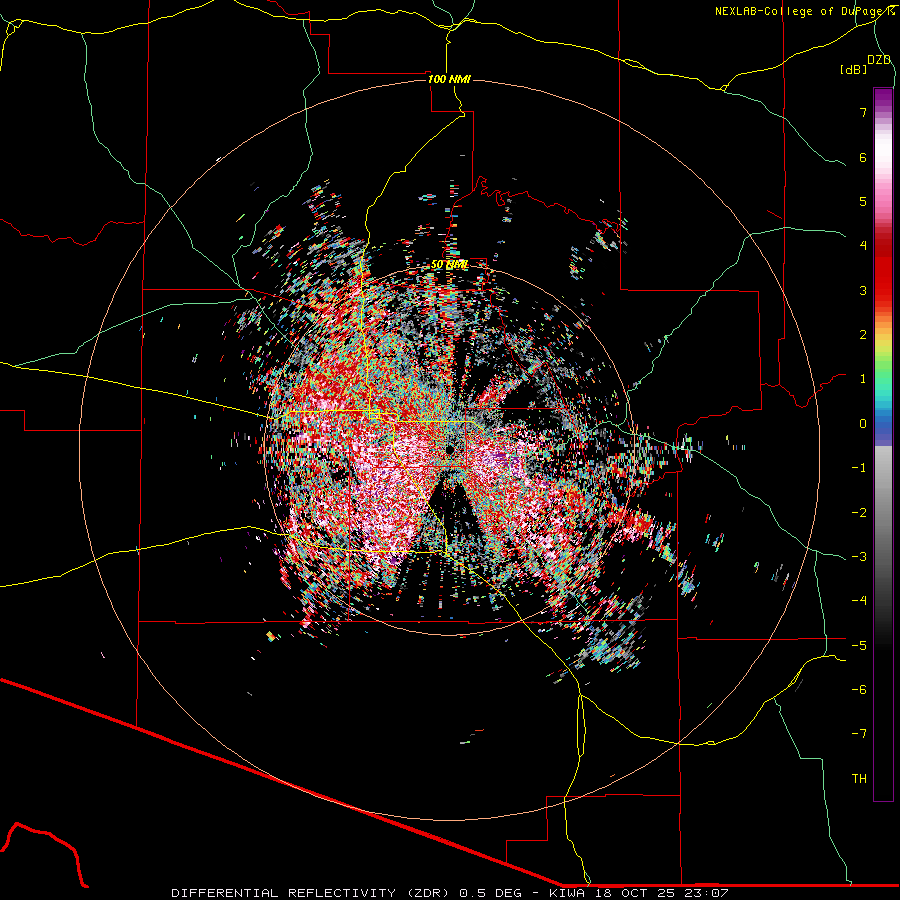Select the -6 label on the color scale
The height and width of the screenshot is (900, 900).
(859, 689)
